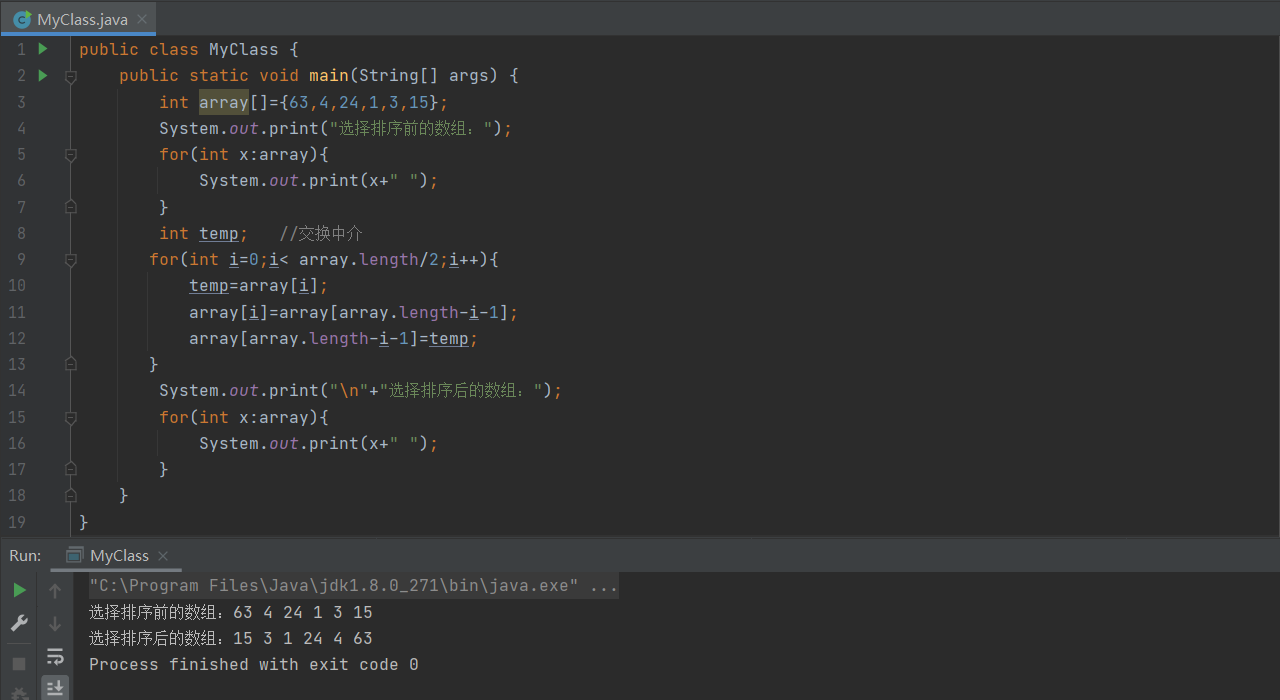Click the run gutter arrow beside the MyClass class declaration on line 1
This screenshot has width=1280, height=700.
click(43, 49)
